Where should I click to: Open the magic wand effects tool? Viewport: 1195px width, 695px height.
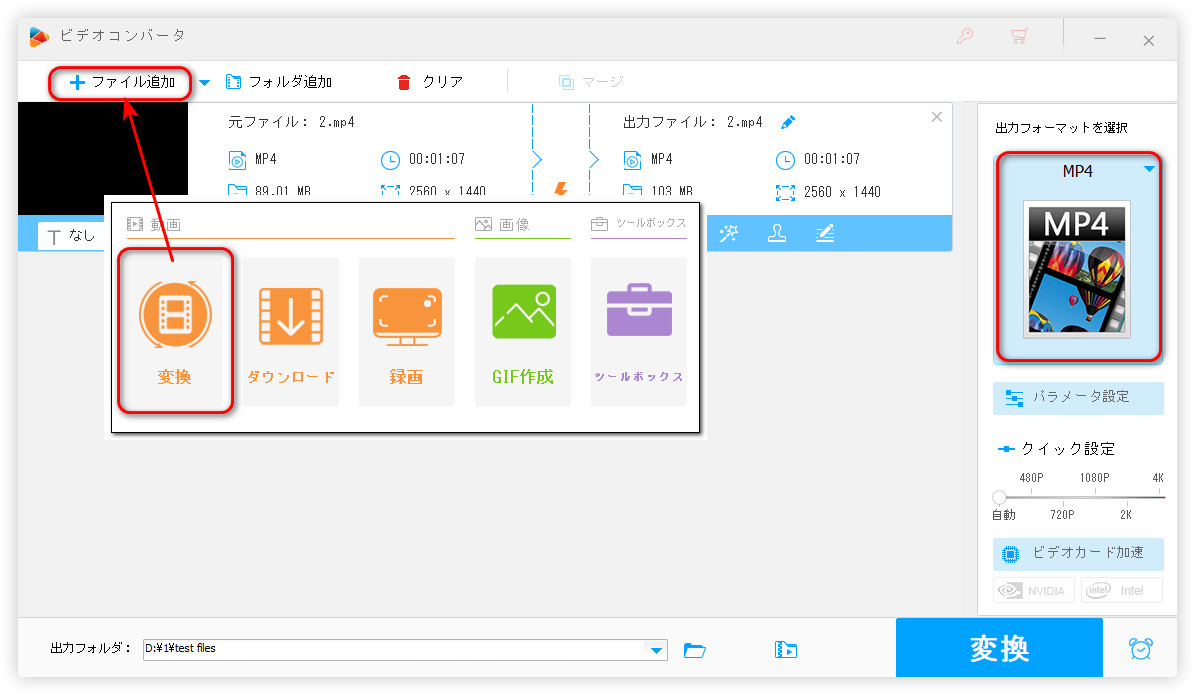[730, 234]
